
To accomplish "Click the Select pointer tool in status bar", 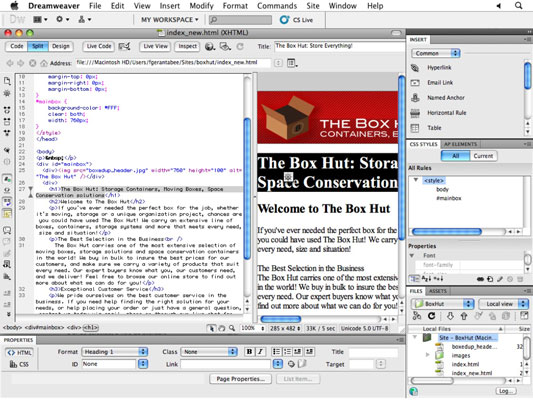I will (x=211, y=328).
